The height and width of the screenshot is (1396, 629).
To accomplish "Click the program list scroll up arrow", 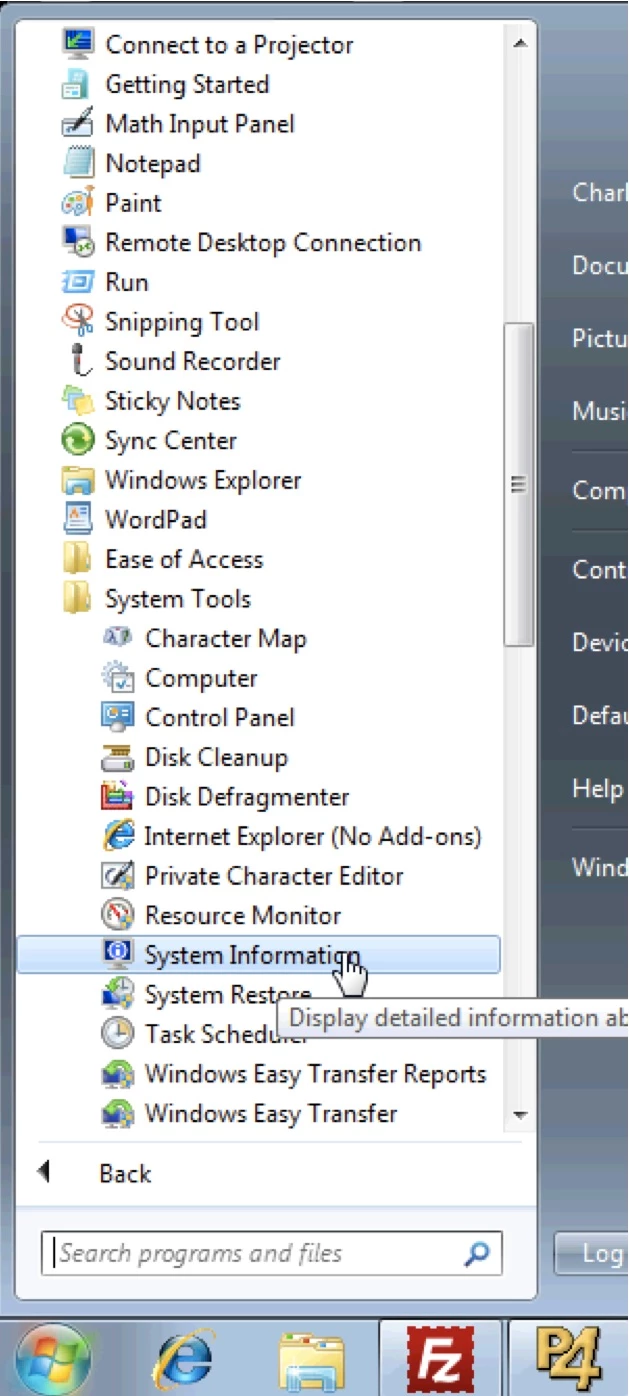I will pos(519,43).
